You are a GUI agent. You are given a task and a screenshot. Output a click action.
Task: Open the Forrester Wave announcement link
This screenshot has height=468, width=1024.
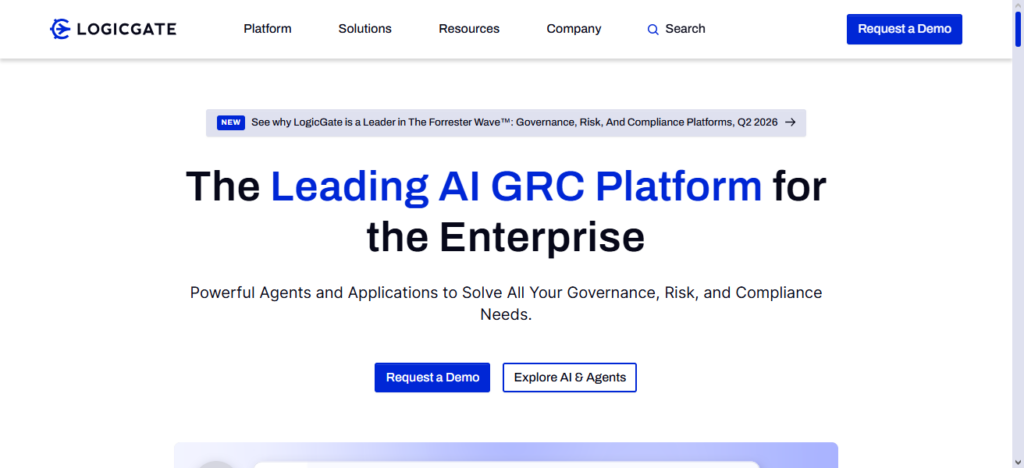pyautogui.click(x=505, y=123)
